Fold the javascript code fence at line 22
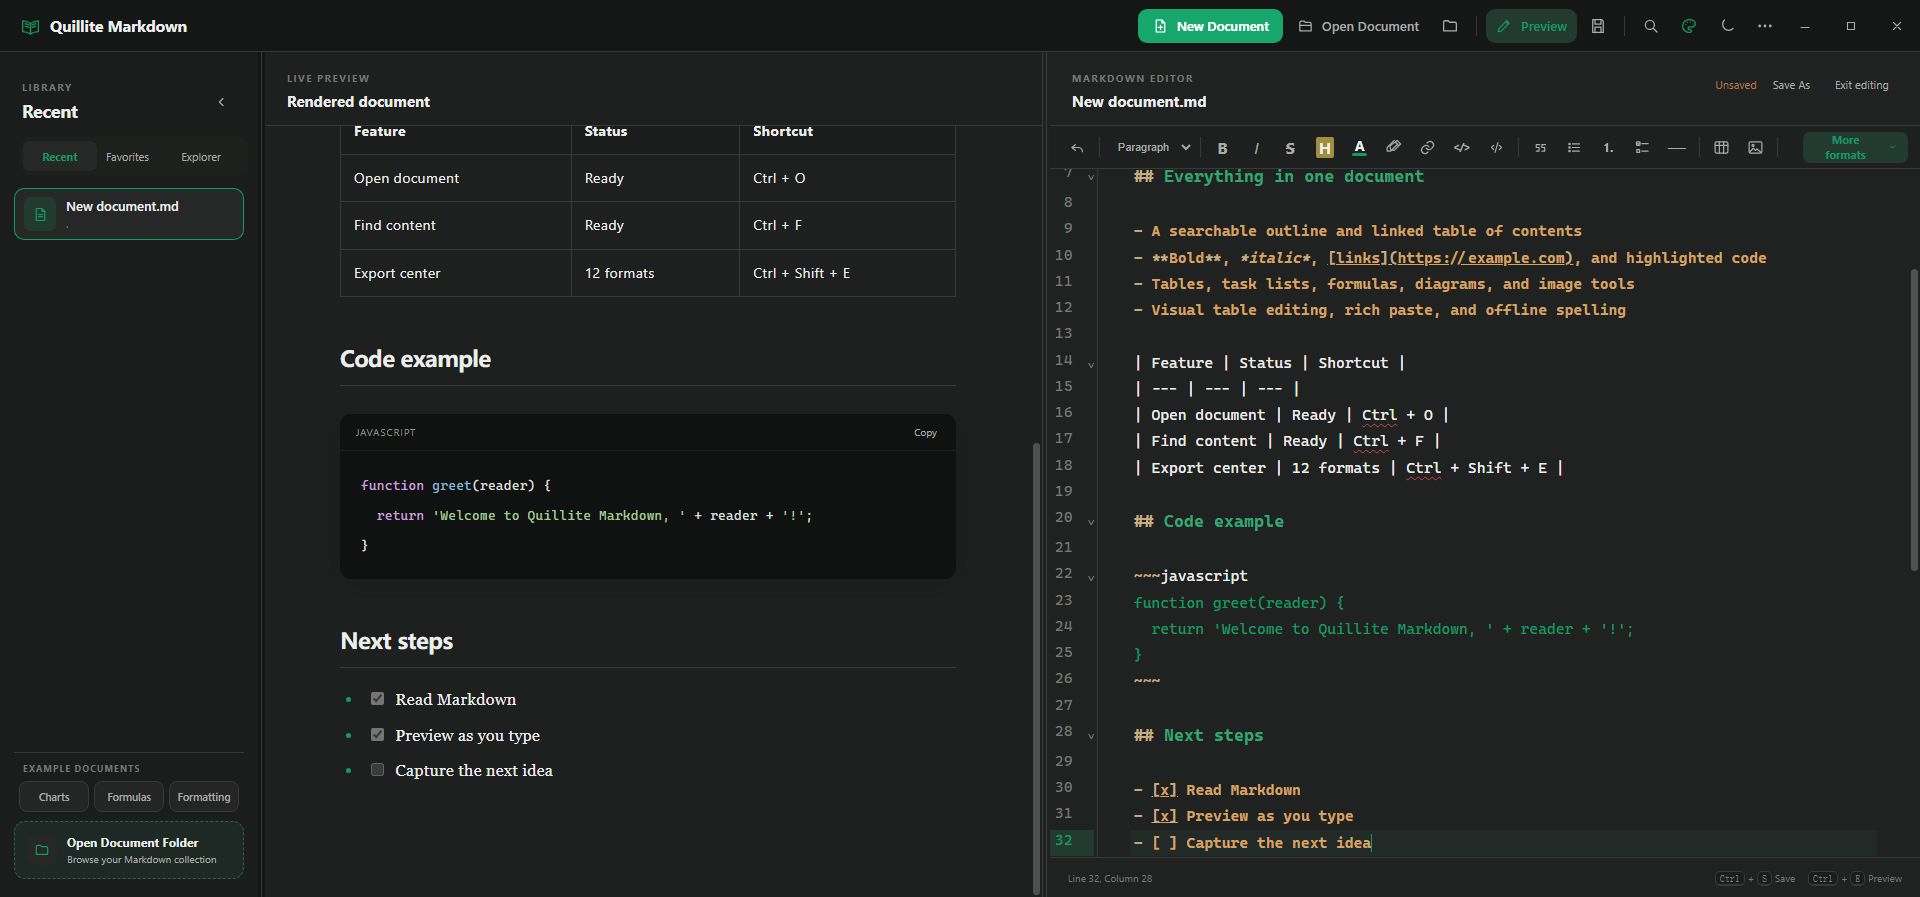This screenshot has height=897, width=1920. point(1091,578)
